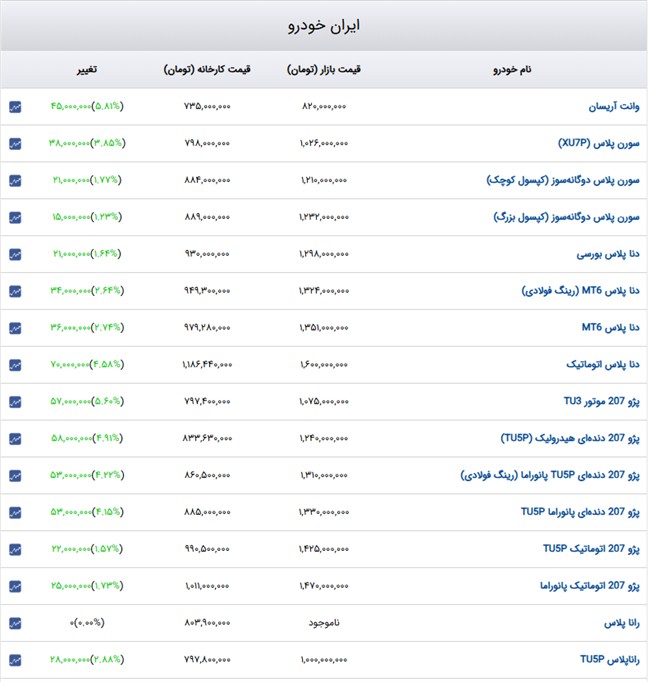This screenshot has width=650, height=682.
Task: View the chart icon for پژو 207 موتور TU3
Action: pos(15,402)
